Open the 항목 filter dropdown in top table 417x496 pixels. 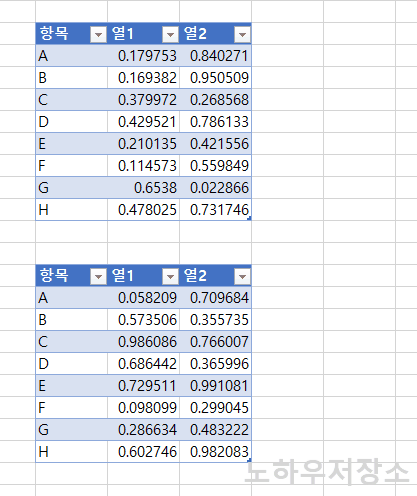point(98,34)
